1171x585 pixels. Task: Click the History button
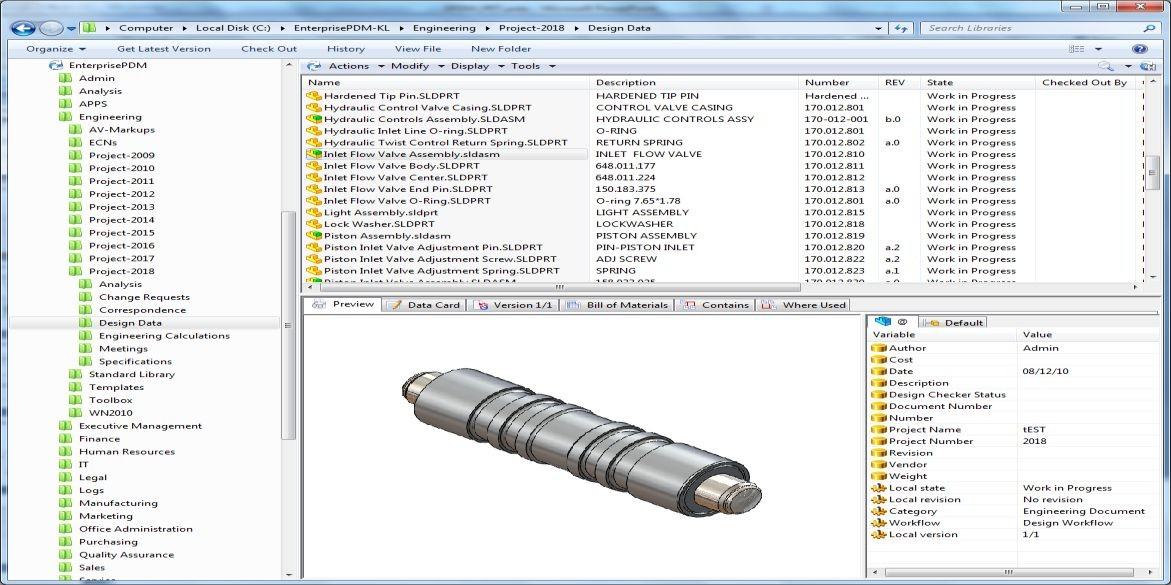[346, 49]
